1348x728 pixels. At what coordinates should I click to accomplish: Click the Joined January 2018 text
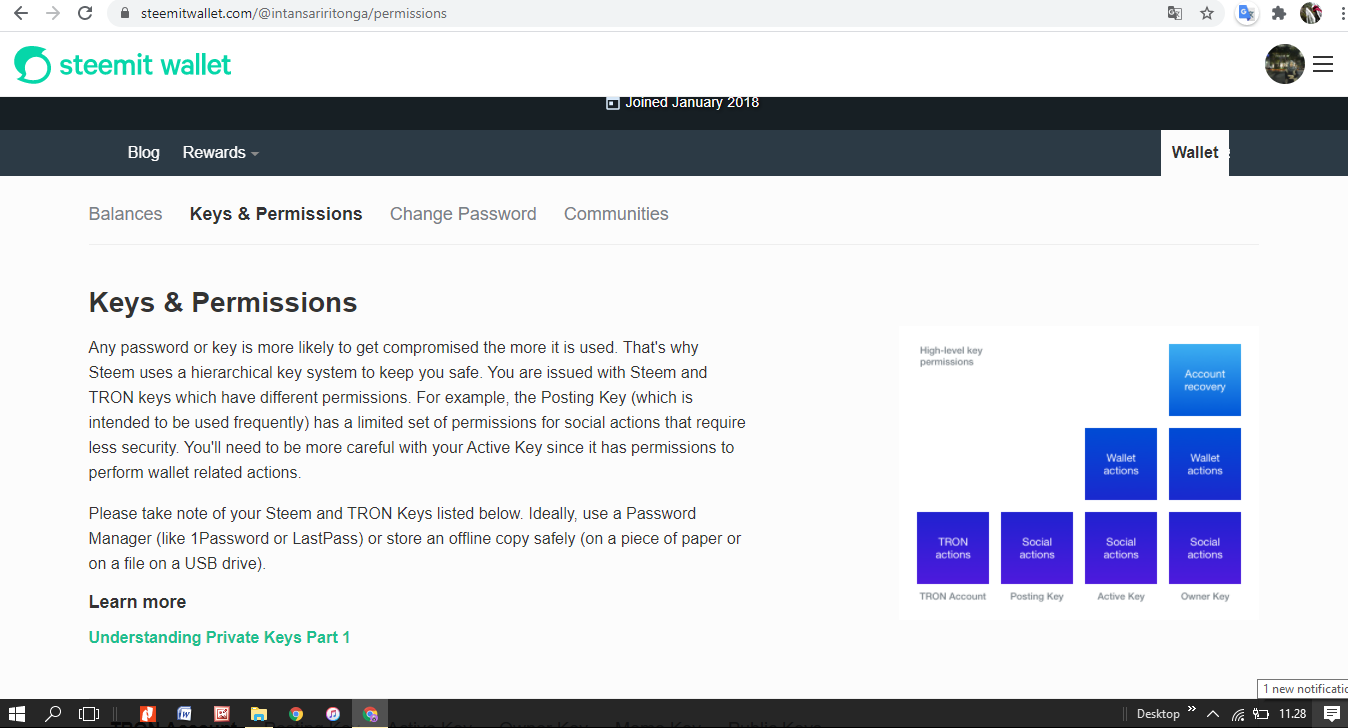click(x=692, y=103)
